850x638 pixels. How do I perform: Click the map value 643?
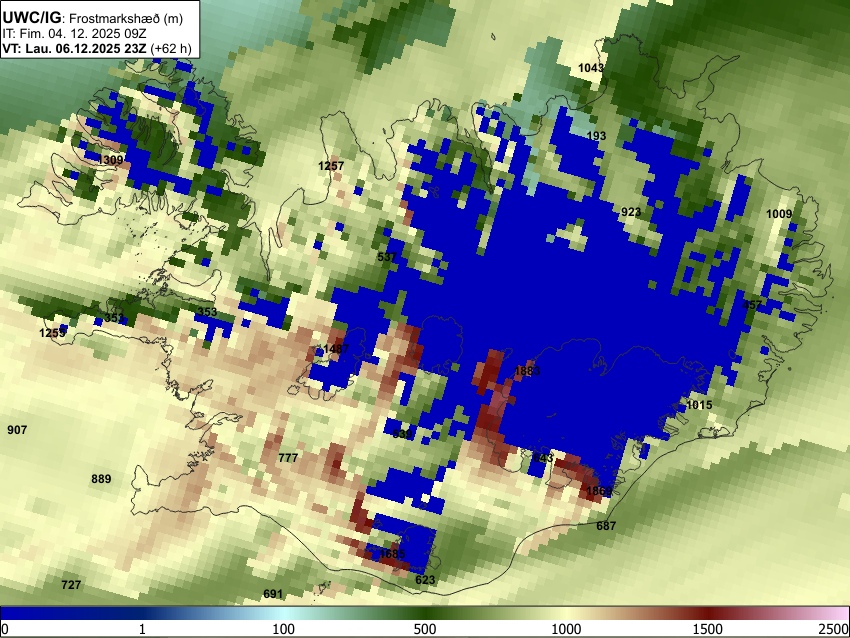click(x=543, y=458)
